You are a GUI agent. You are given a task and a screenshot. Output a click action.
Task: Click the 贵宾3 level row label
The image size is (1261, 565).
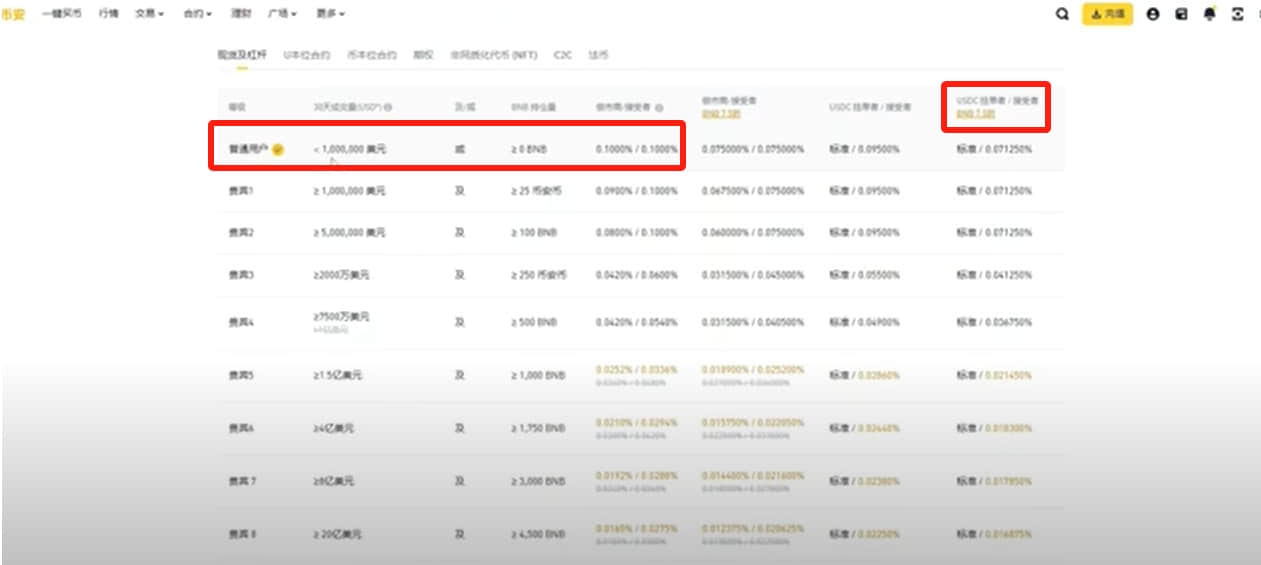coord(241,274)
